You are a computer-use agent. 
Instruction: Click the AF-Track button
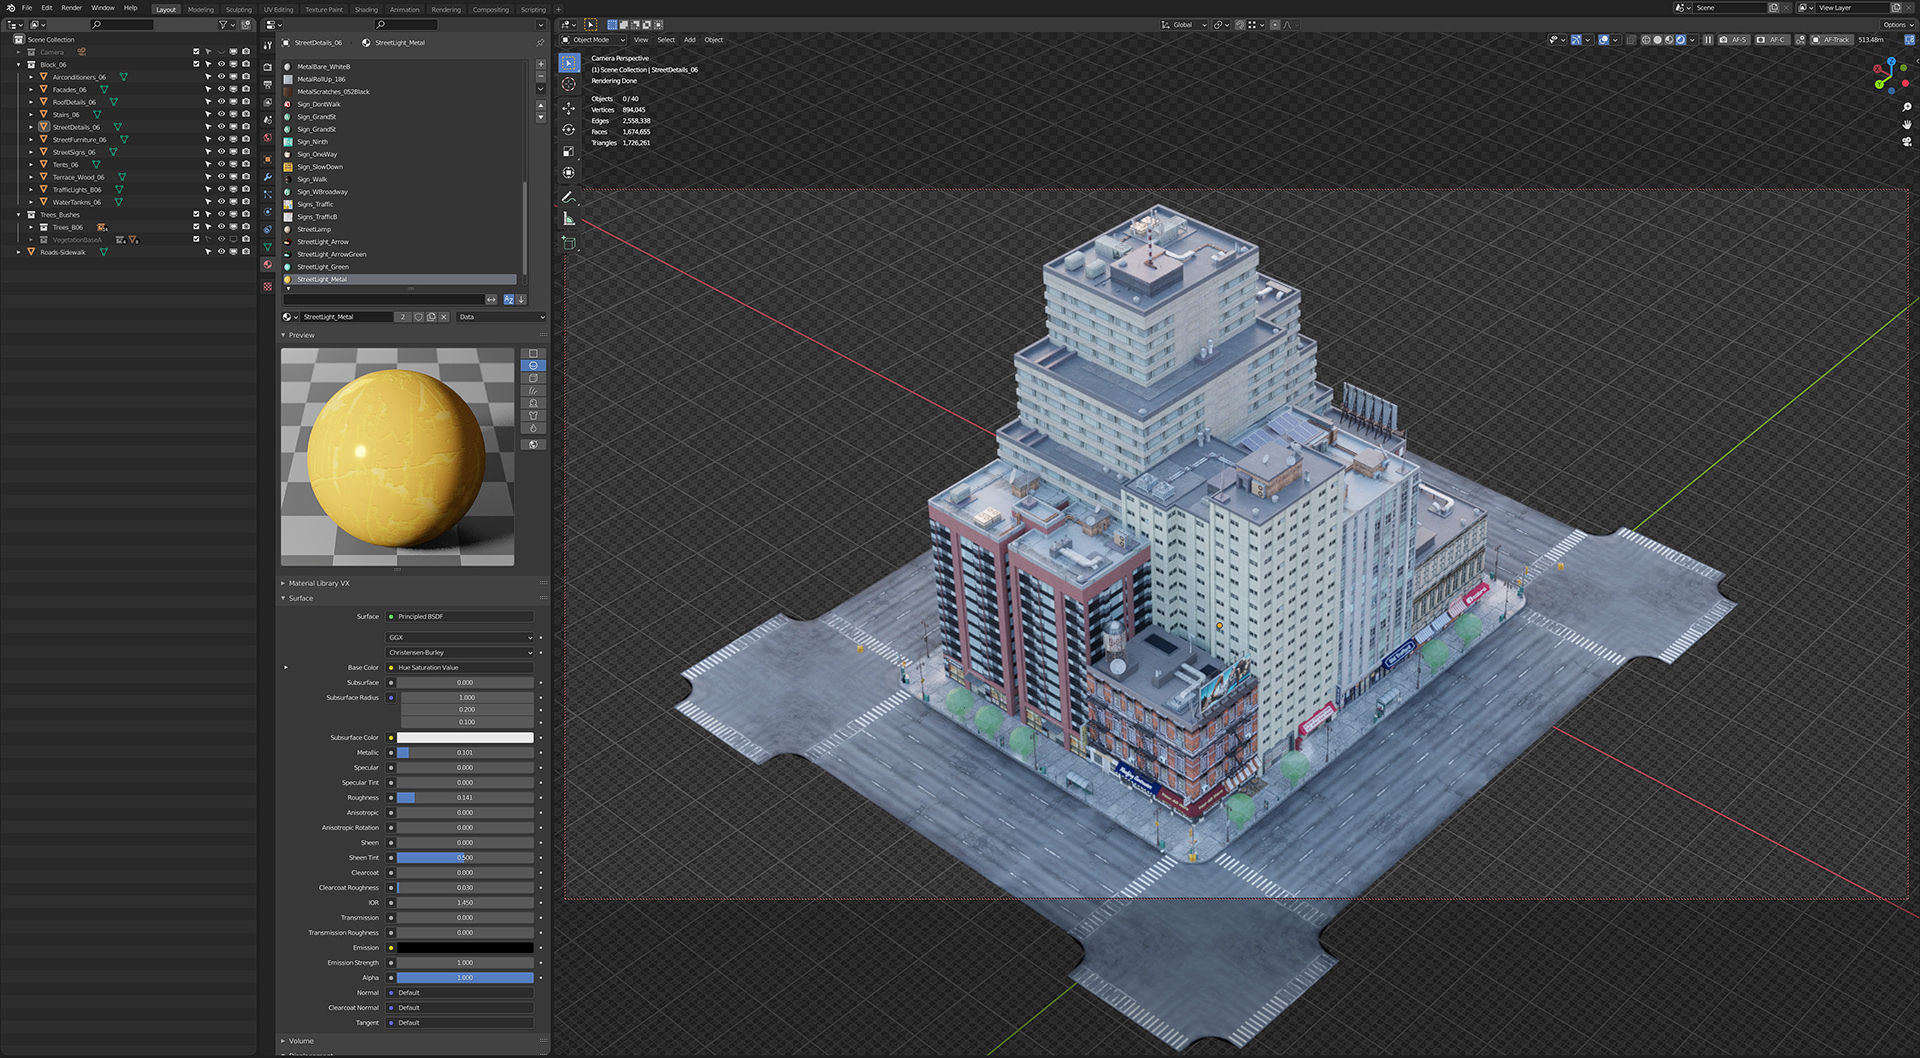point(1831,40)
